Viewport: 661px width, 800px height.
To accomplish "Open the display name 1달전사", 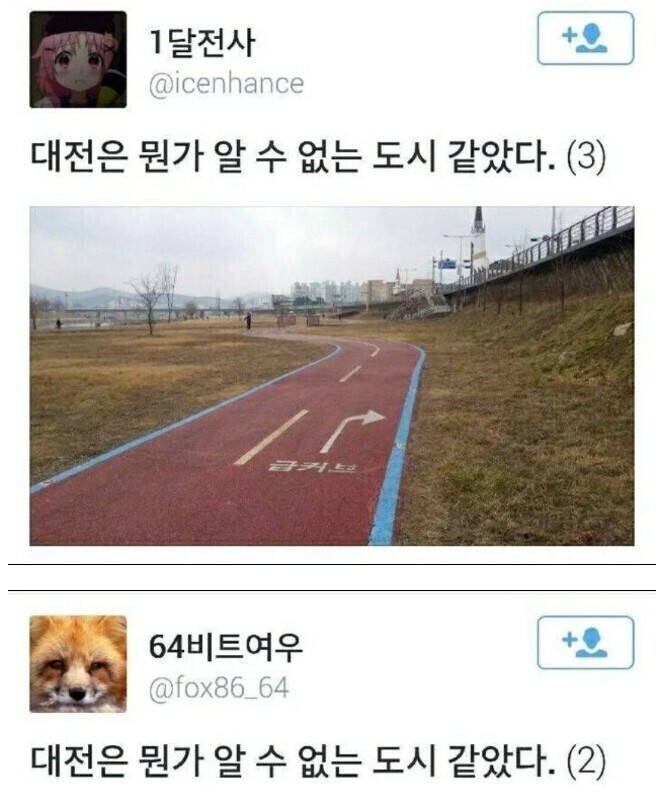I will click(202, 43).
